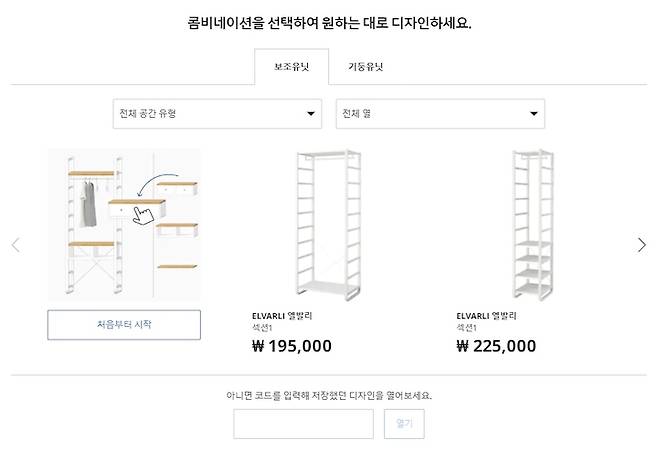Click the 섹션1 label under the ₩195,000 product's name
Image resolution: width=658 pixels, height=450 pixels.
(263, 328)
